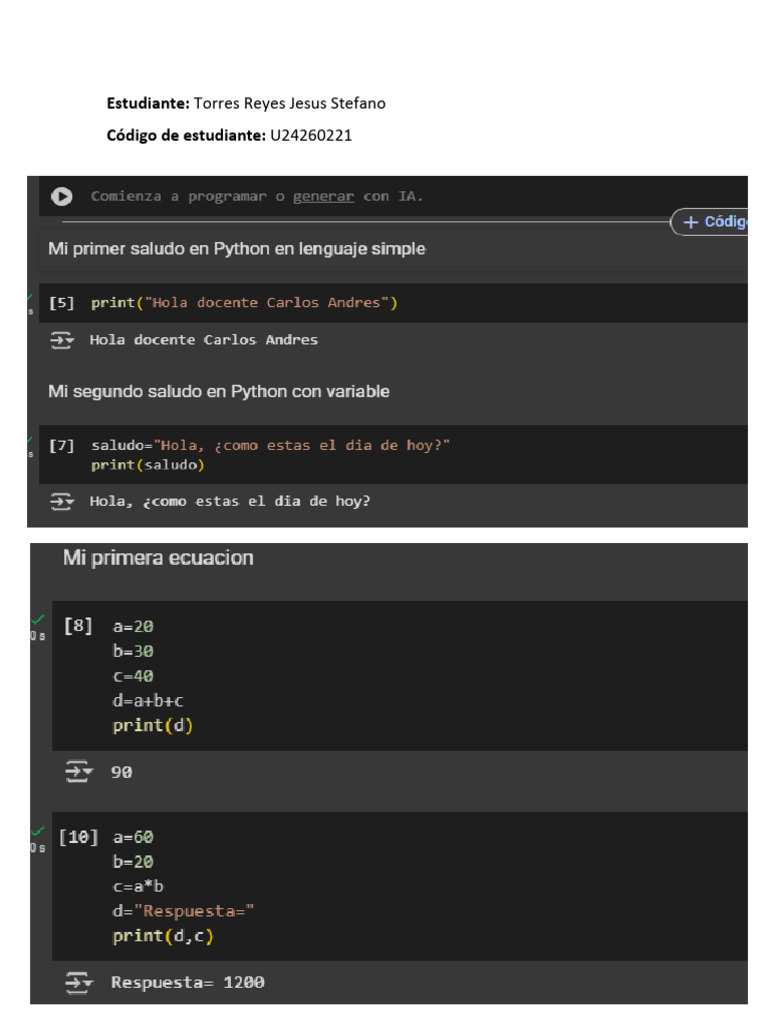Click inside the empty cell placeholder text
Viewport: 768px width, 1024px height.
point(257,196)
